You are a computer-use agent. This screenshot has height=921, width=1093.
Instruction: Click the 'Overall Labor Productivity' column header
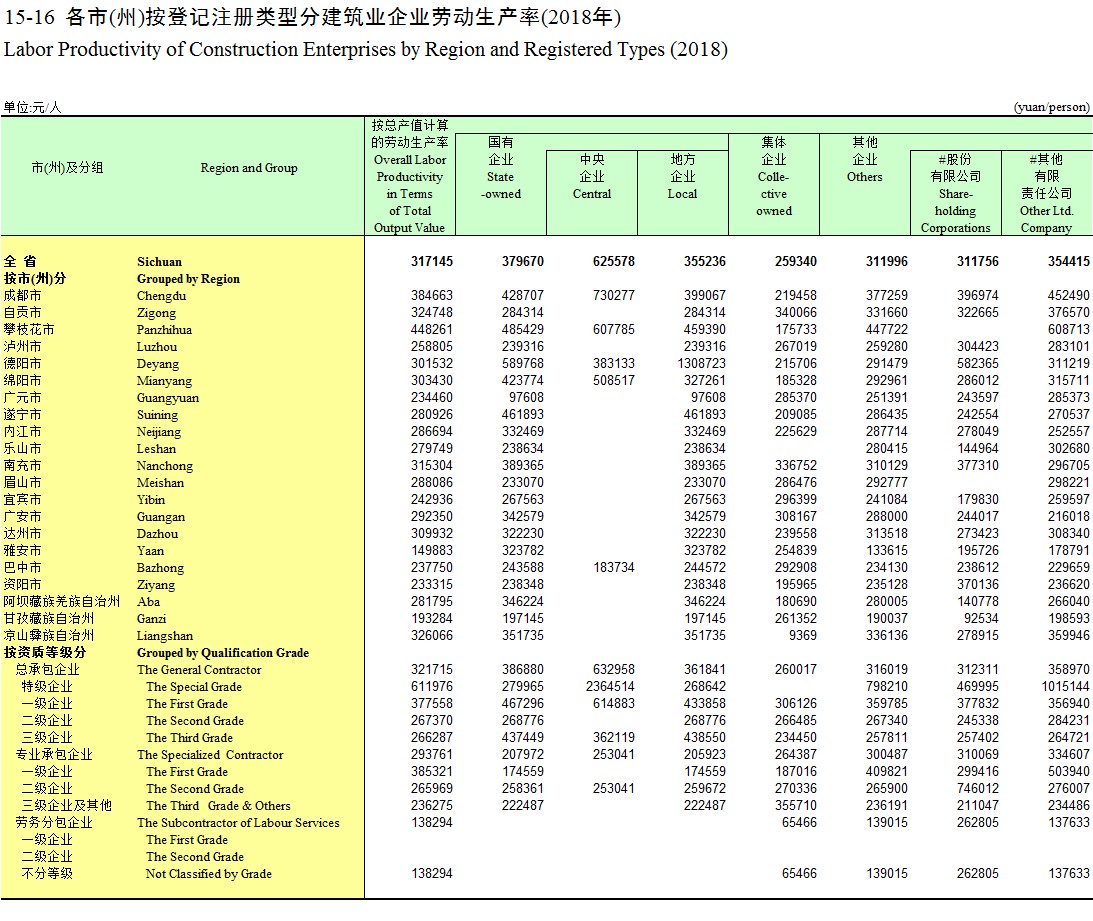pyautogui.click(x=410, y=176)
